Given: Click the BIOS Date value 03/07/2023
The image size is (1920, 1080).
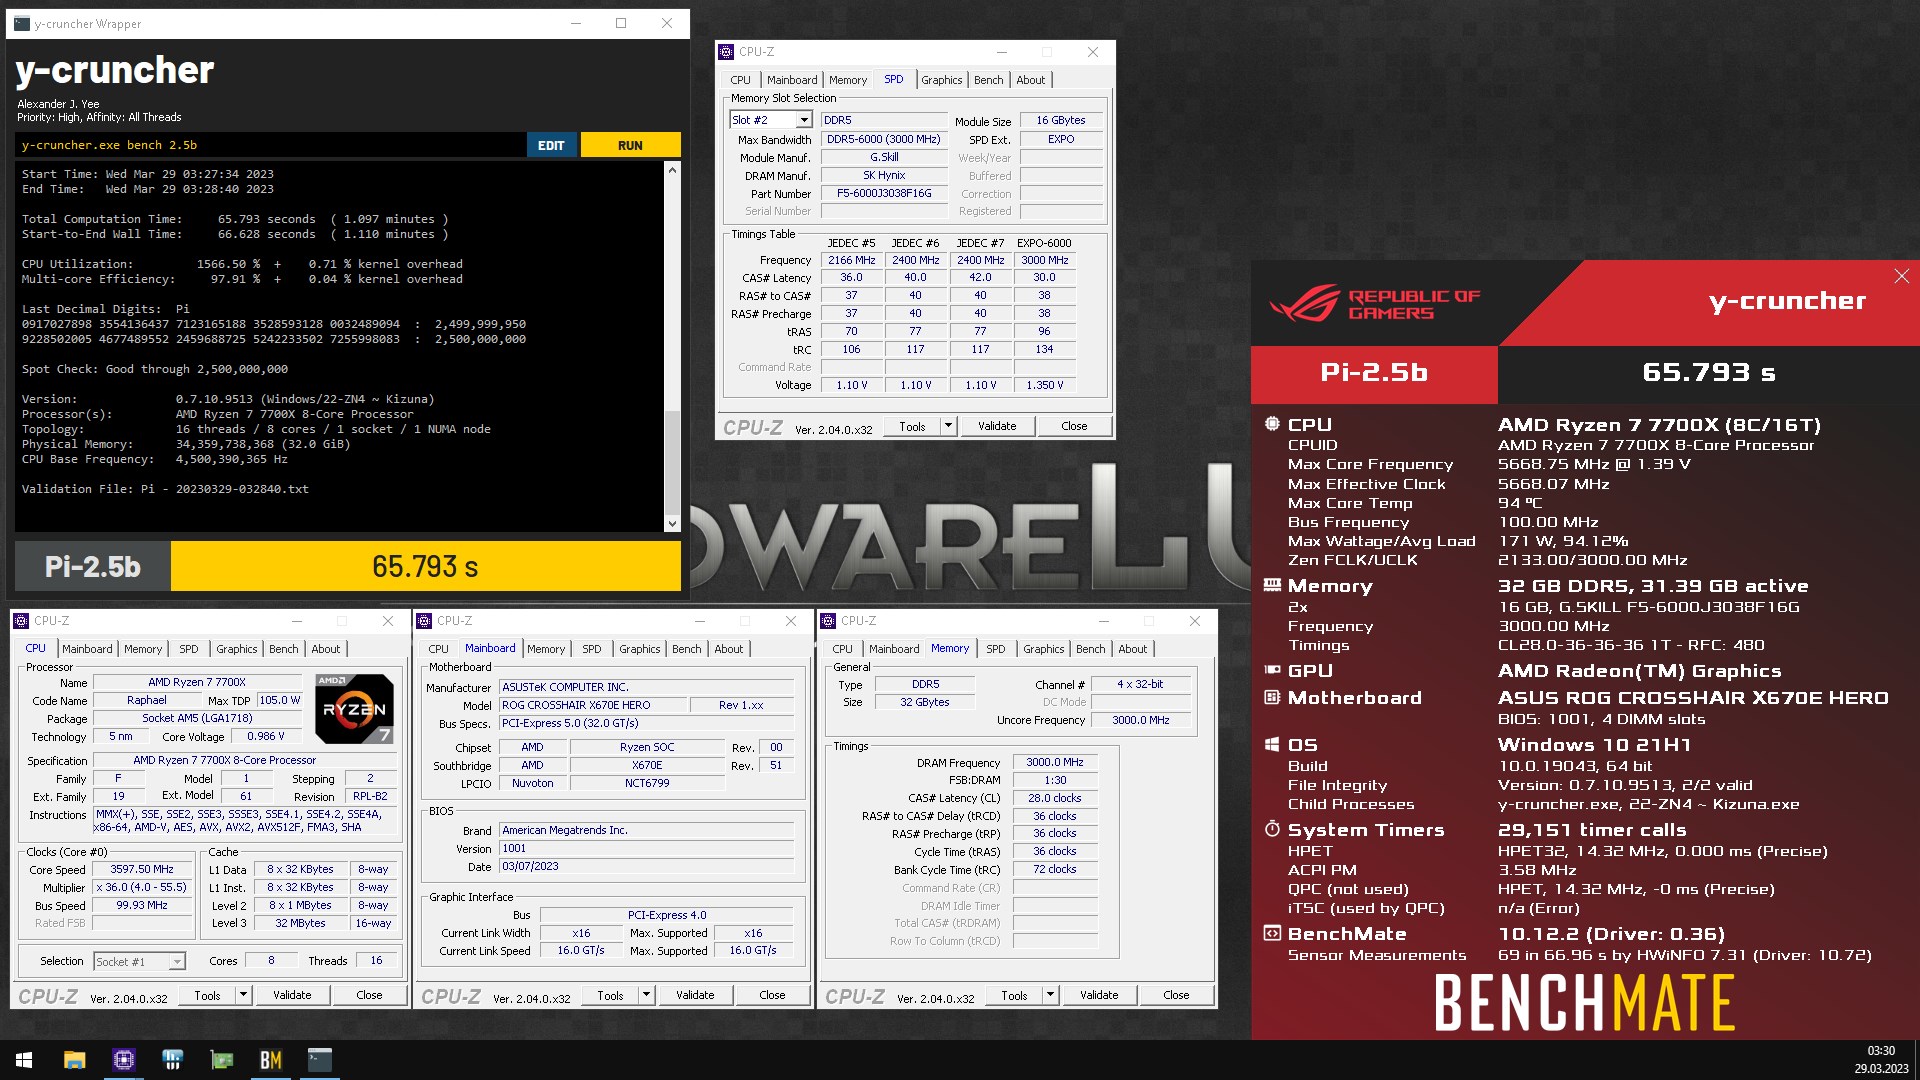Looking at the screenshot, I should coord(646,867).
